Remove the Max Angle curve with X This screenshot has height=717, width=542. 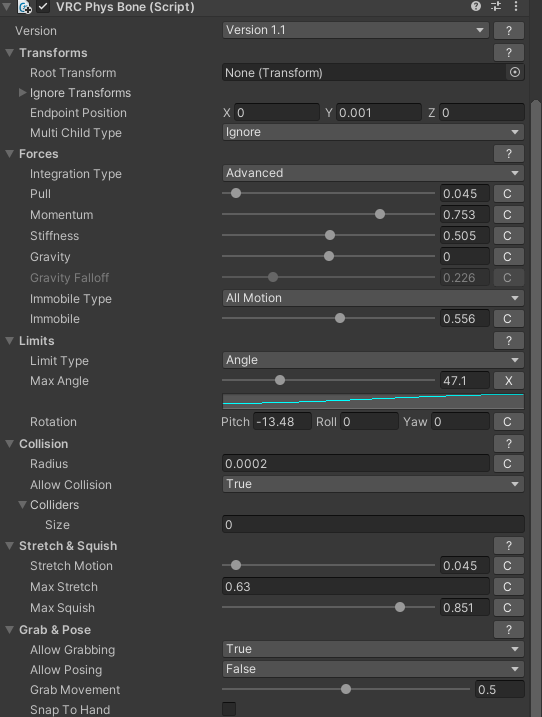(509, 380)
